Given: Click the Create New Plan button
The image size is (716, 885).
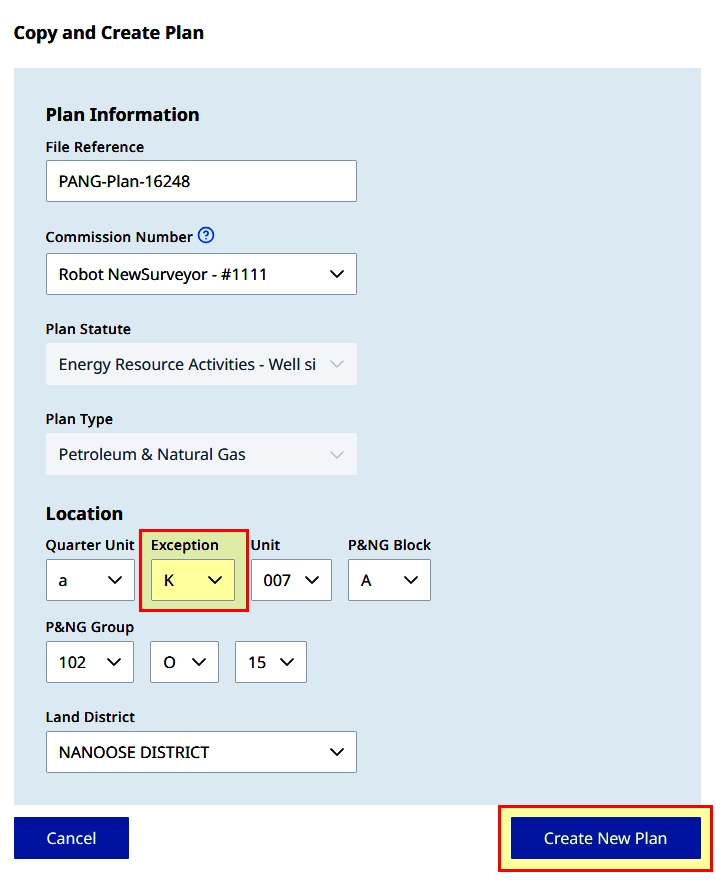Looking at the screenshot, I should click(x=605, y=838).
